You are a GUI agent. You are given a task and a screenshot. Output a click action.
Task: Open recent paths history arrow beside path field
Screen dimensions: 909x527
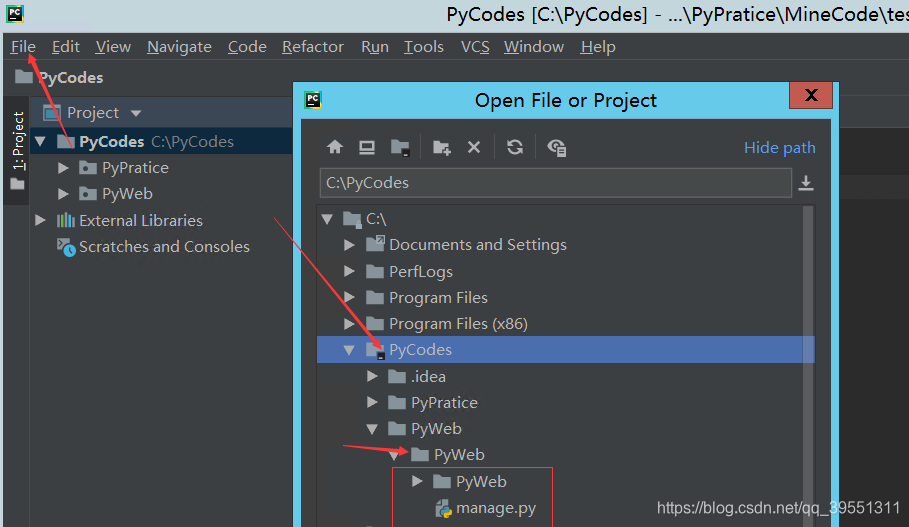pos(806,183)
